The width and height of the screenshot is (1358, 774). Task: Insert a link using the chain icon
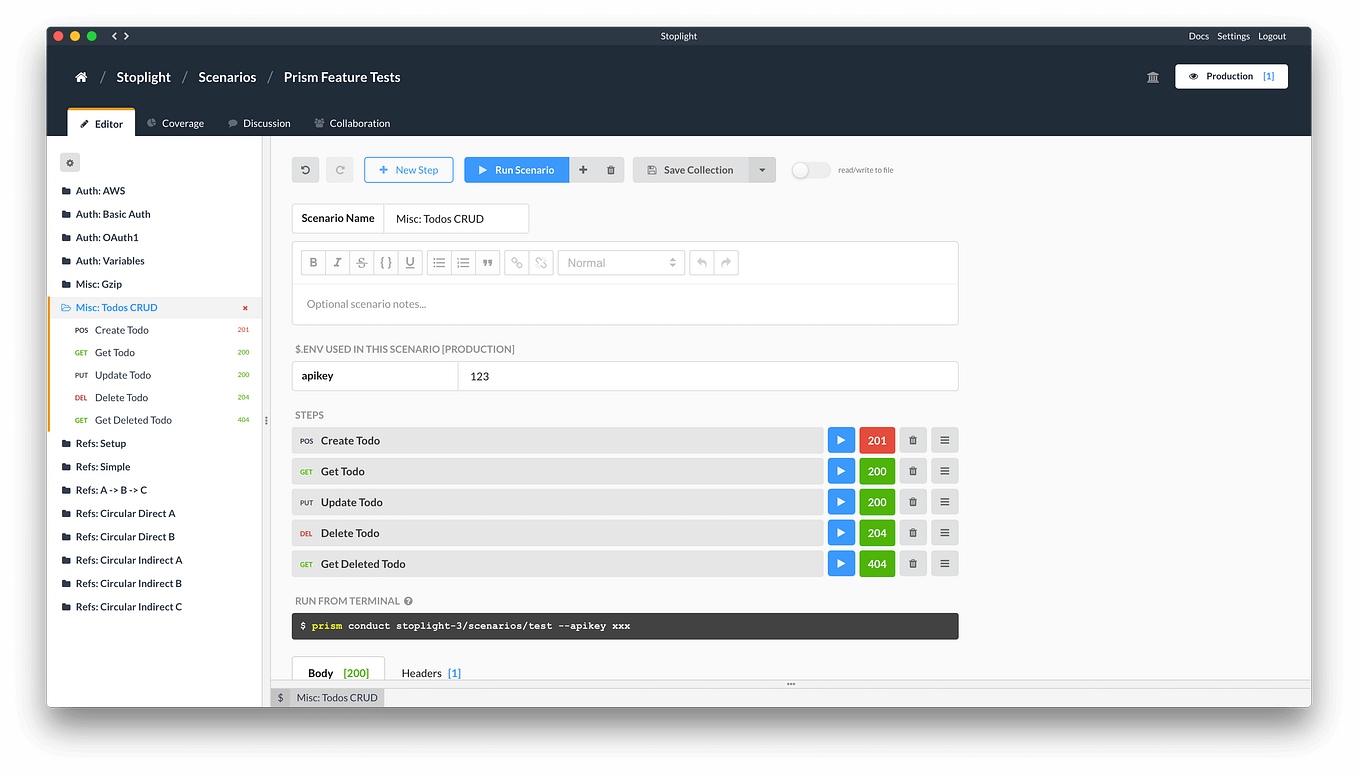click(x=516, y=262)
